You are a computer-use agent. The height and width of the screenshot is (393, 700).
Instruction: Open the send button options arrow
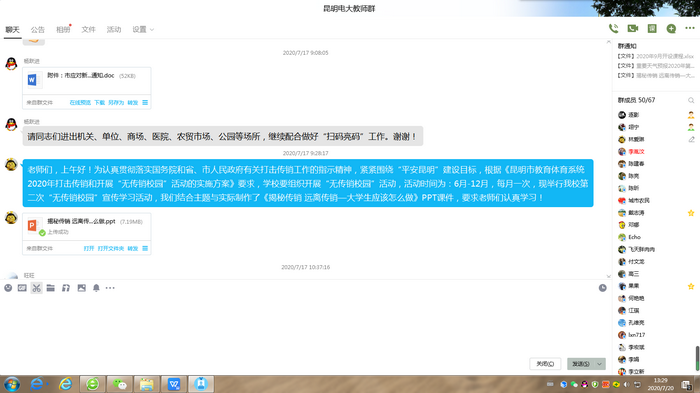600,364
